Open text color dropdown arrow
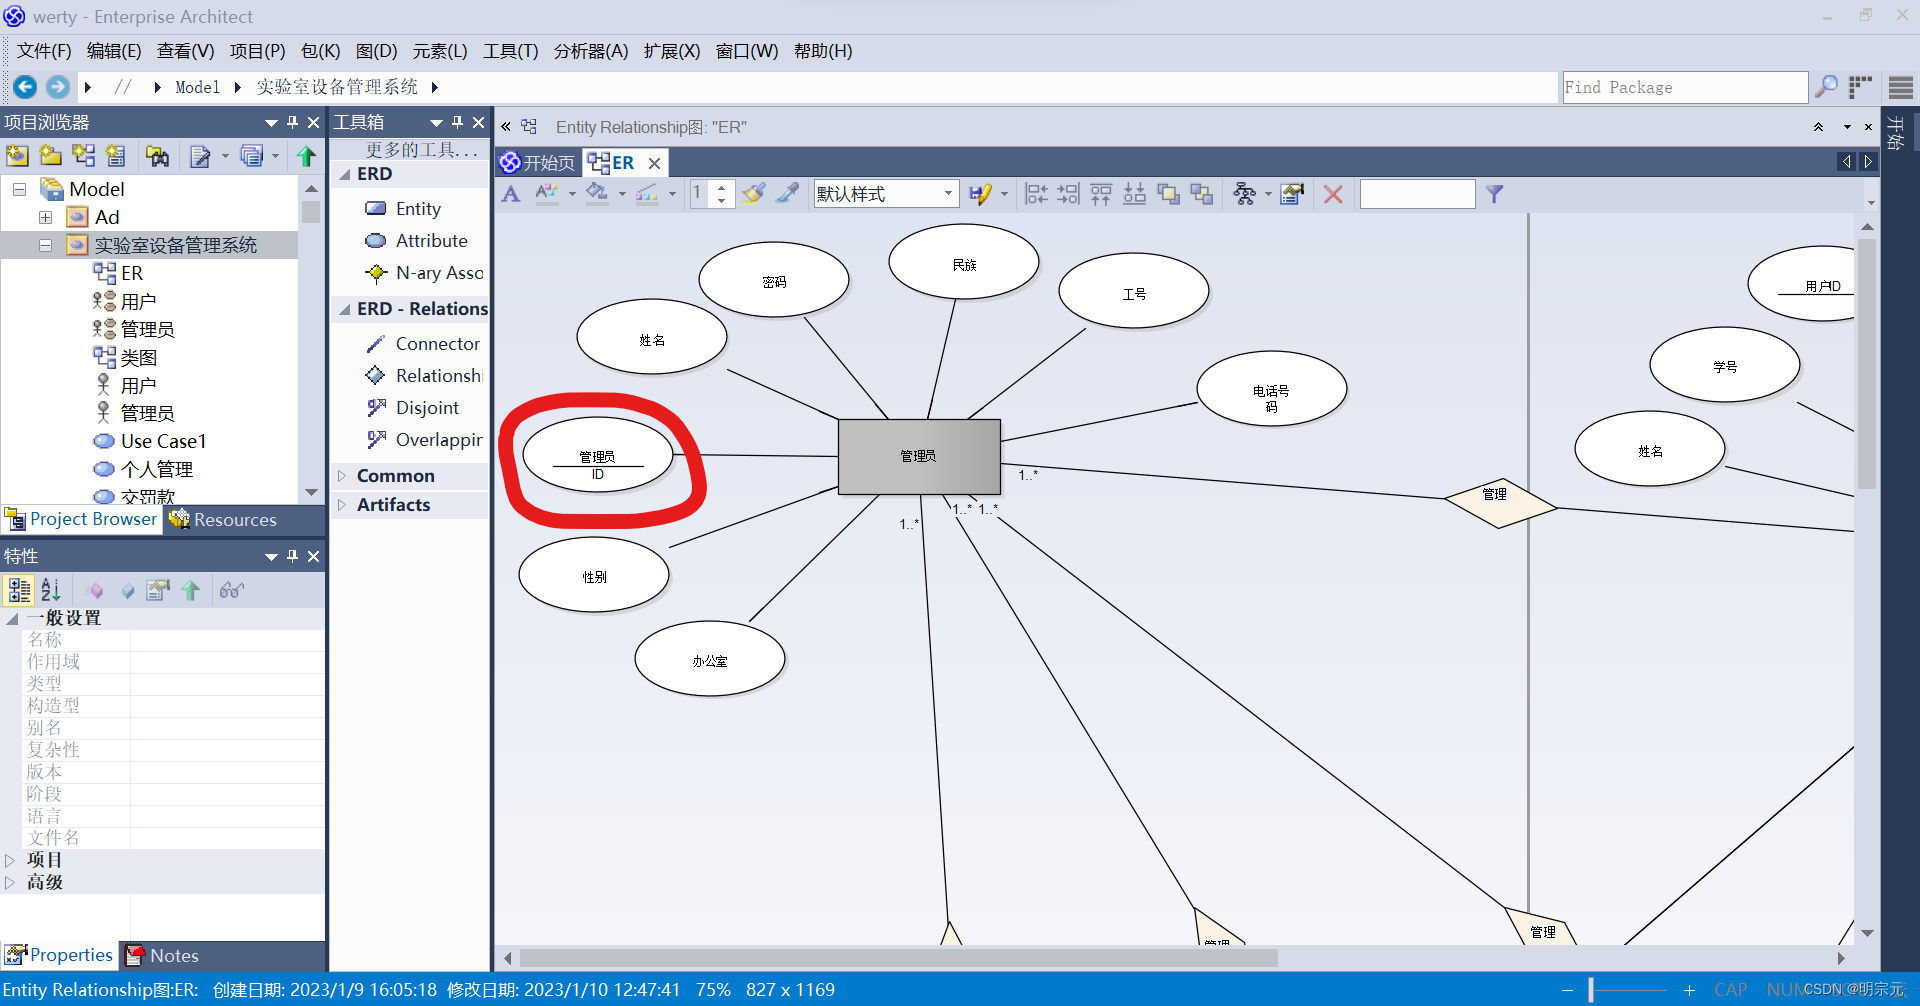 point(572,194)
